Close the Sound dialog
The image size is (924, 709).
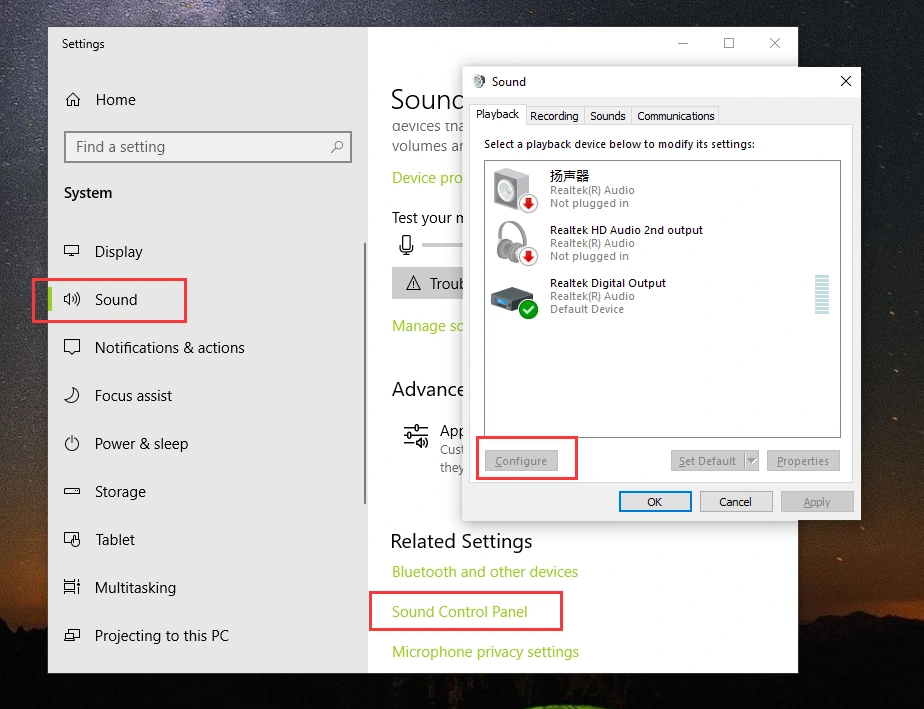coord(846,81)
